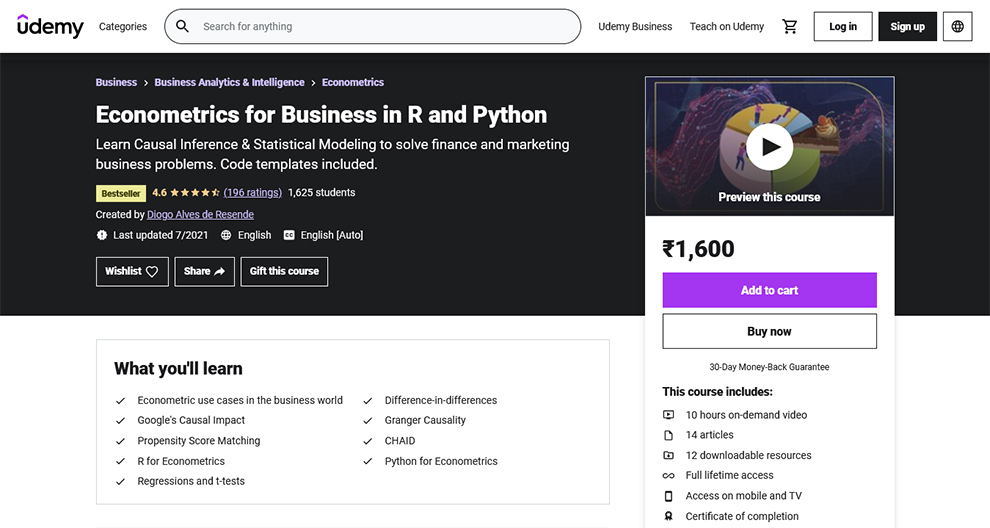
Task: Click checkmark beside R for Econometrics
Action: click(x=120, y=461)
